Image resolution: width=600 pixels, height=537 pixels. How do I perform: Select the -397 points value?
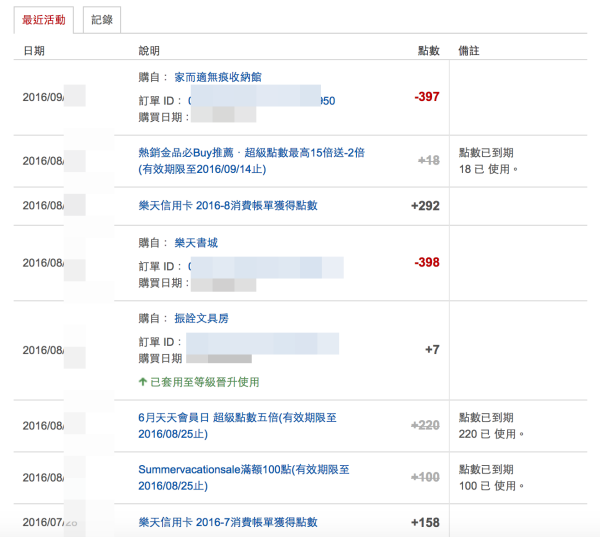point(426,97)
